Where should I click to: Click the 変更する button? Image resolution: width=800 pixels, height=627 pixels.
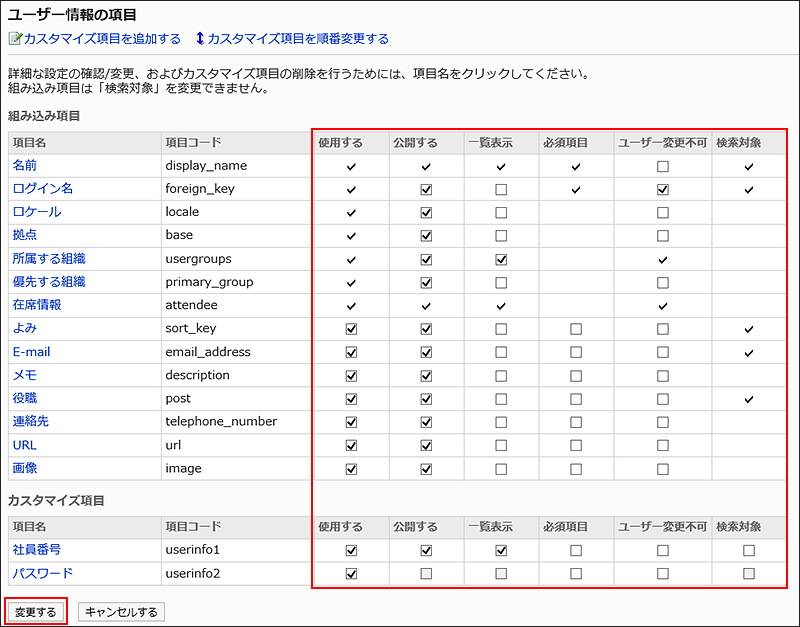point(36,612)
